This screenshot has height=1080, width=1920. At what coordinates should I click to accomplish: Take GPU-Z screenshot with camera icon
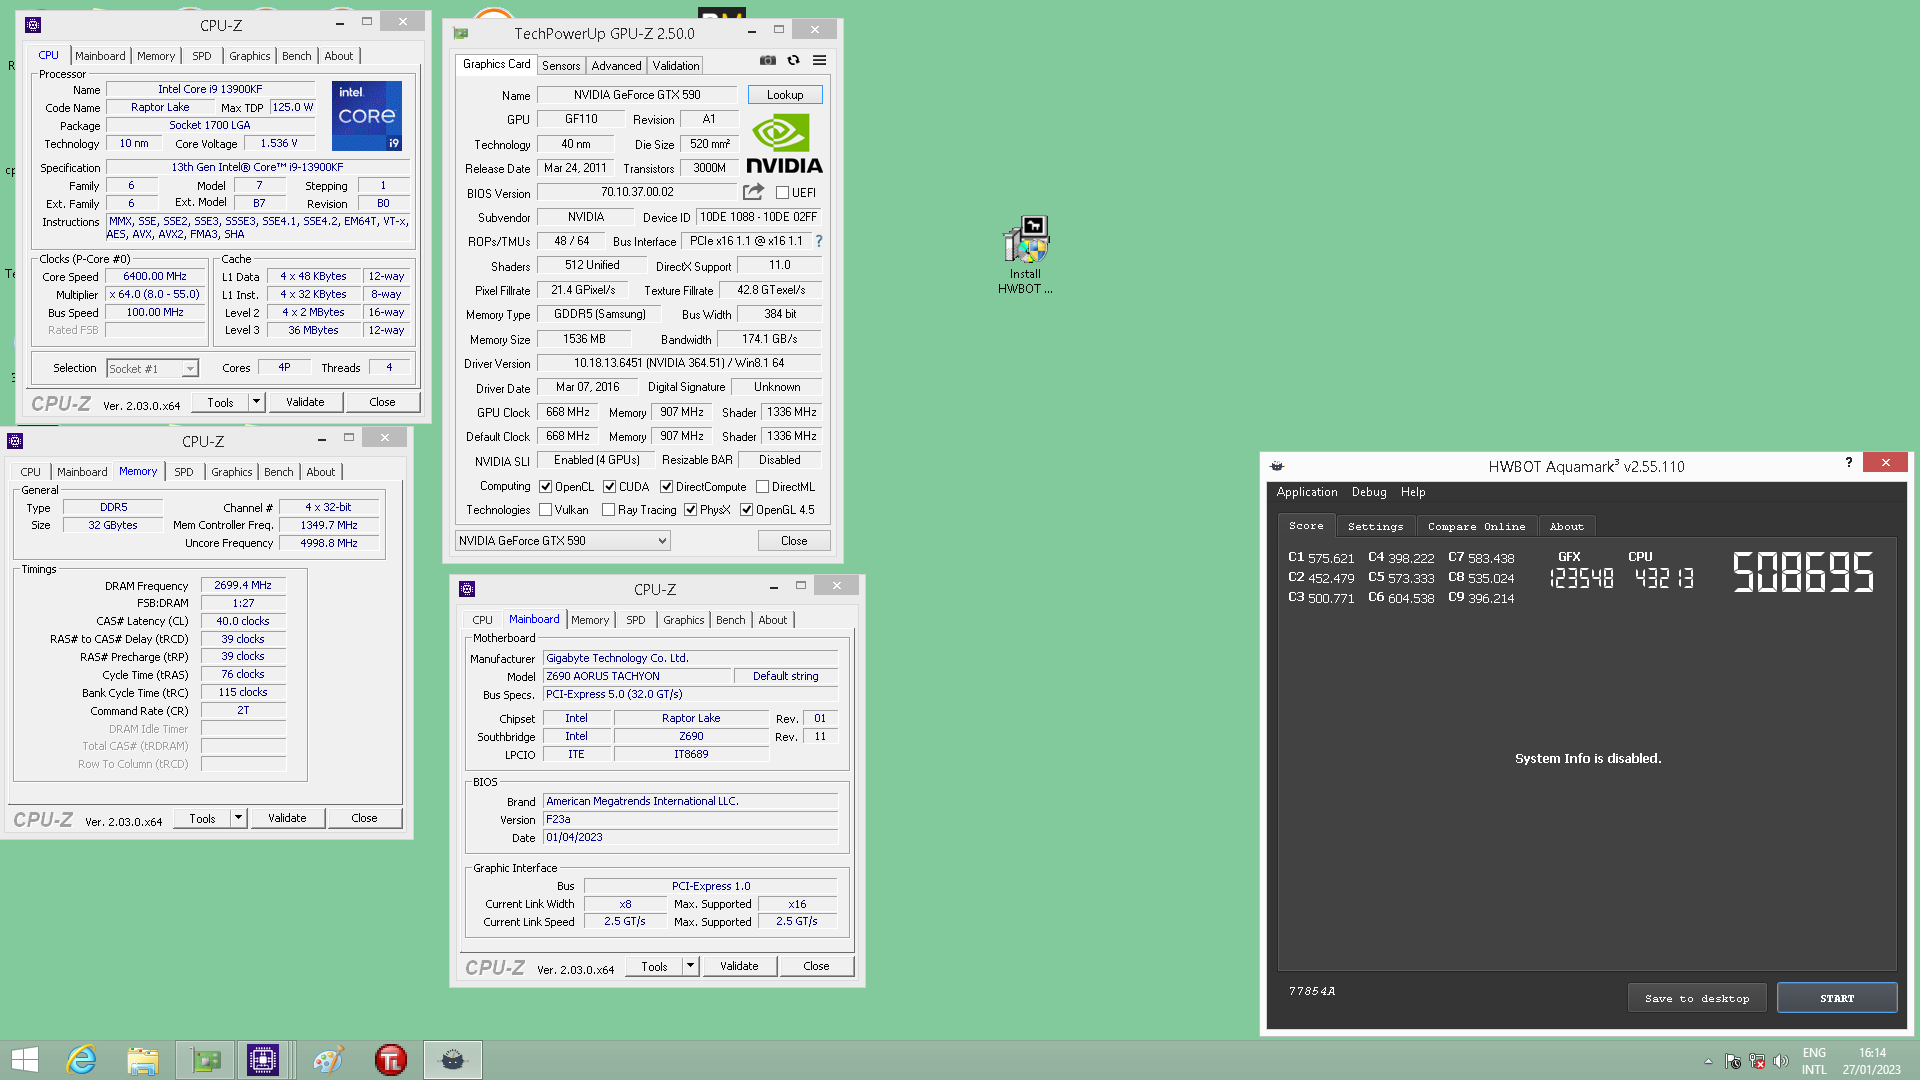[768, 61]
